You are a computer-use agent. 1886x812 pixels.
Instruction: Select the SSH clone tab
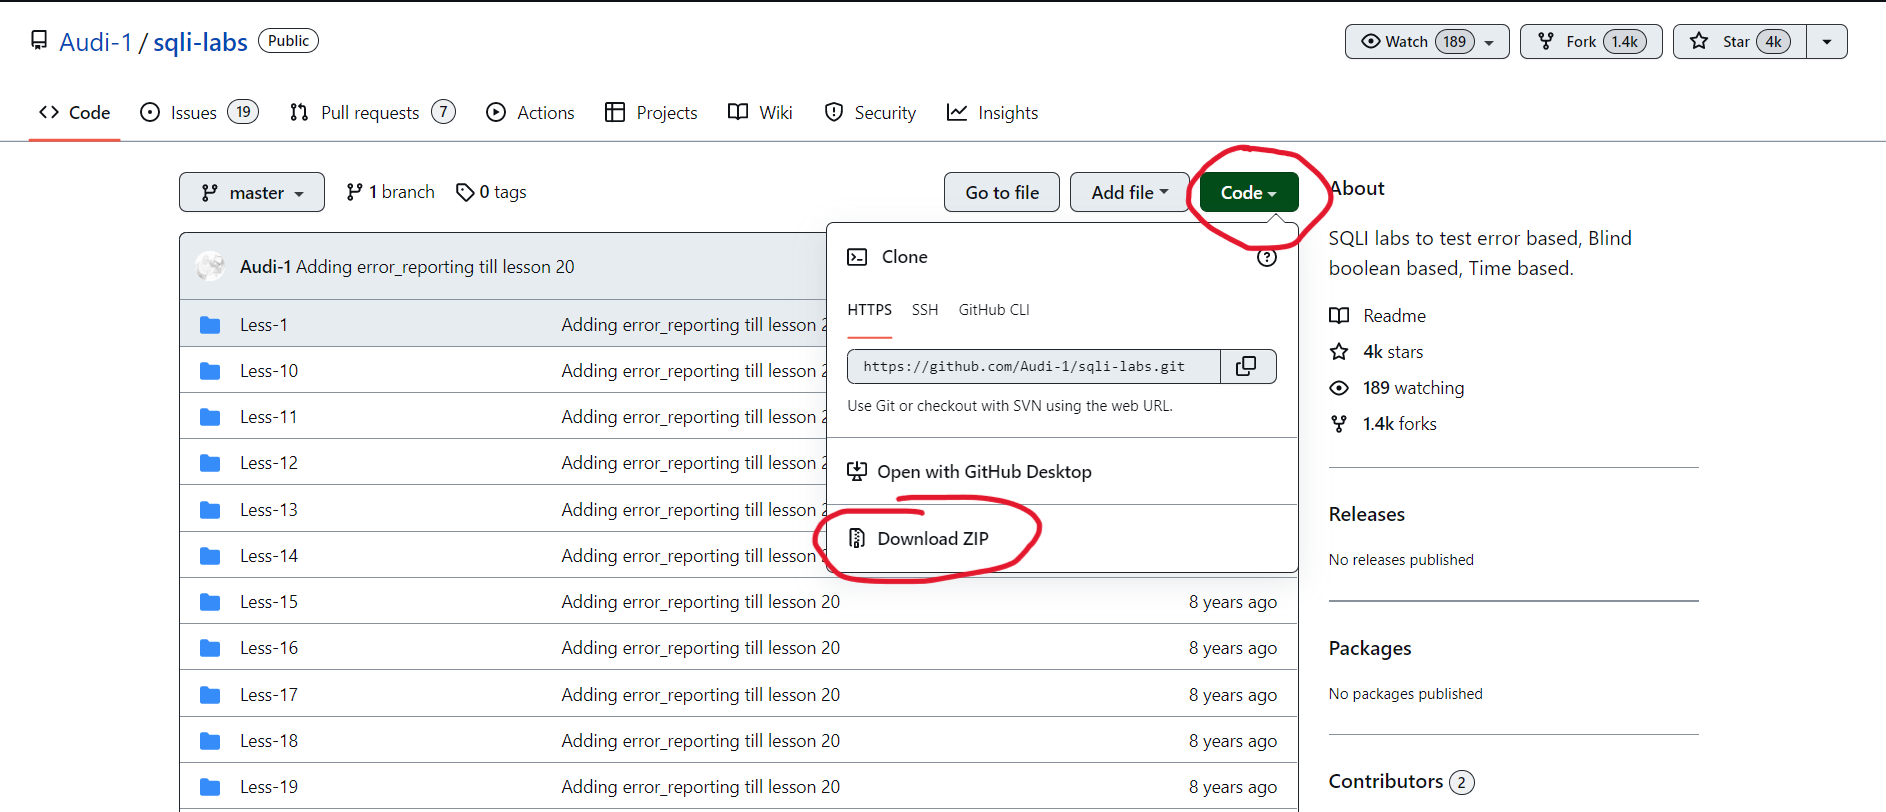coord(925,310)
